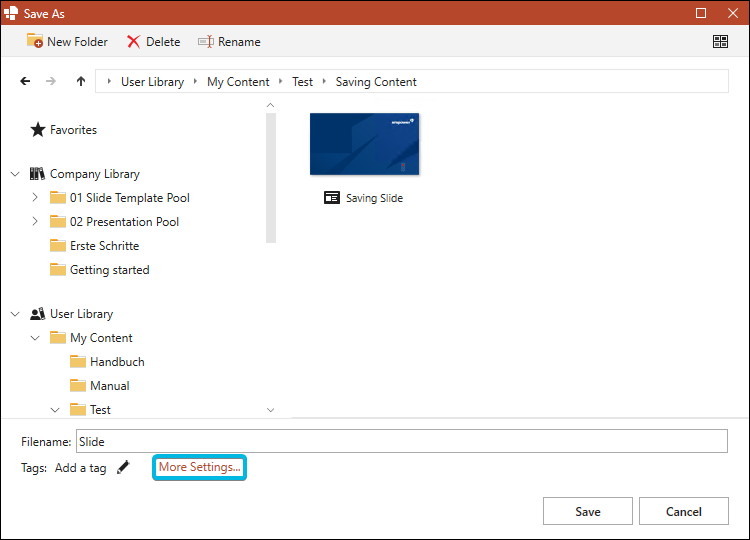
Task: Click the Save button
Action: pyautogui.click(x=588, y=511)
